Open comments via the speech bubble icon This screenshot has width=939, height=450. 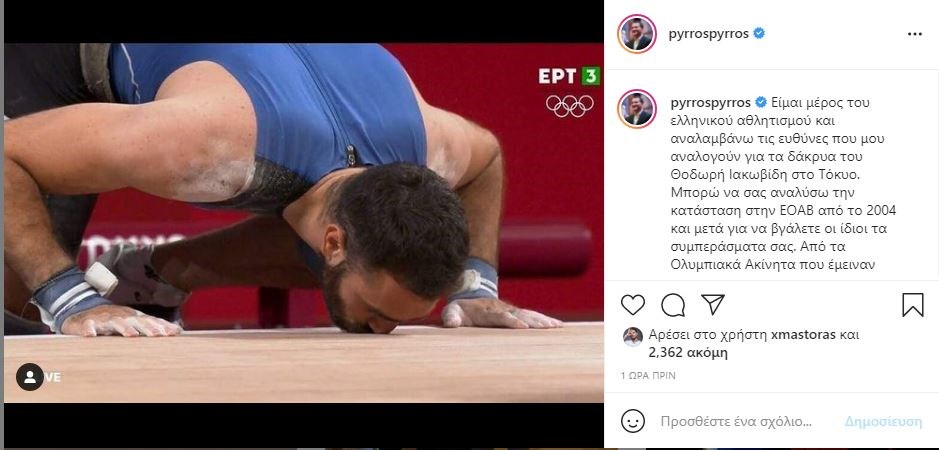(x=673, y=305)
